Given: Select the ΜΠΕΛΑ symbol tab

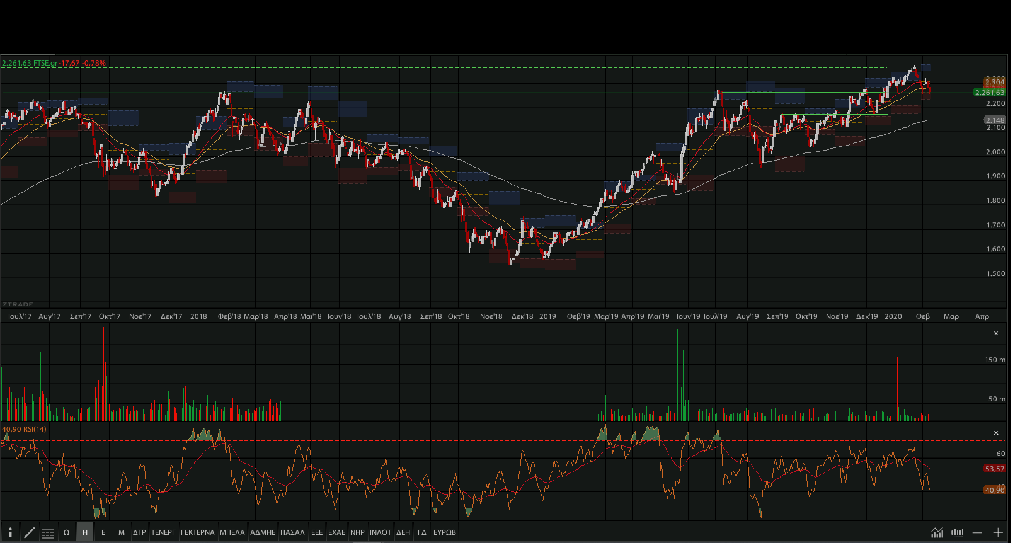Looking at the screenshot, I should [x=232, y=533].
